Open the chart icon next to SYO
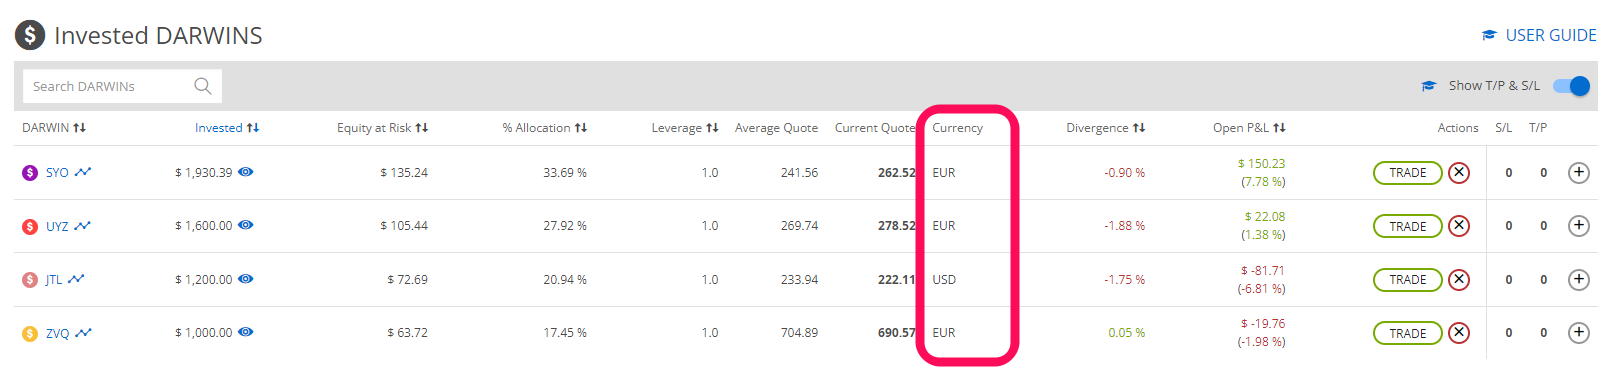 click(83, 172)
